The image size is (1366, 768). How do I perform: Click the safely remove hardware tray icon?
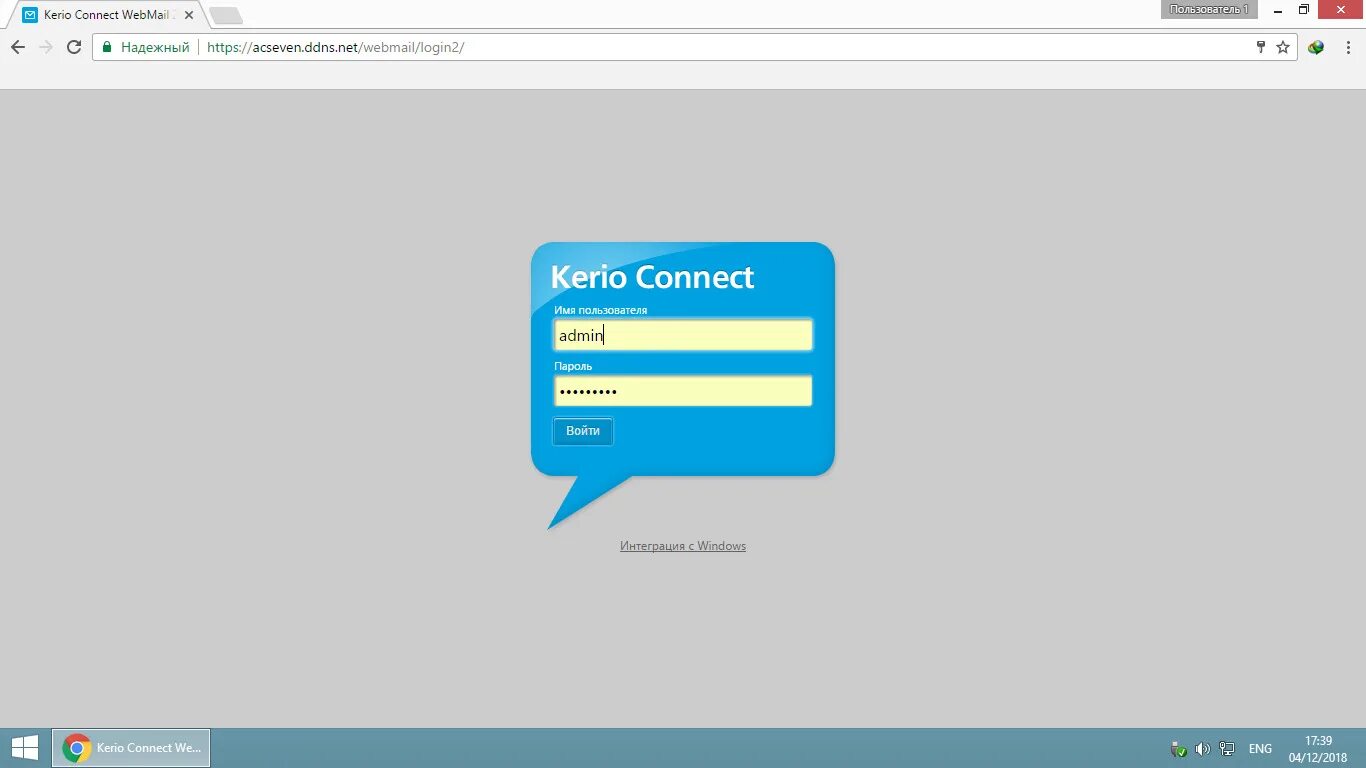click(1178, 749)
